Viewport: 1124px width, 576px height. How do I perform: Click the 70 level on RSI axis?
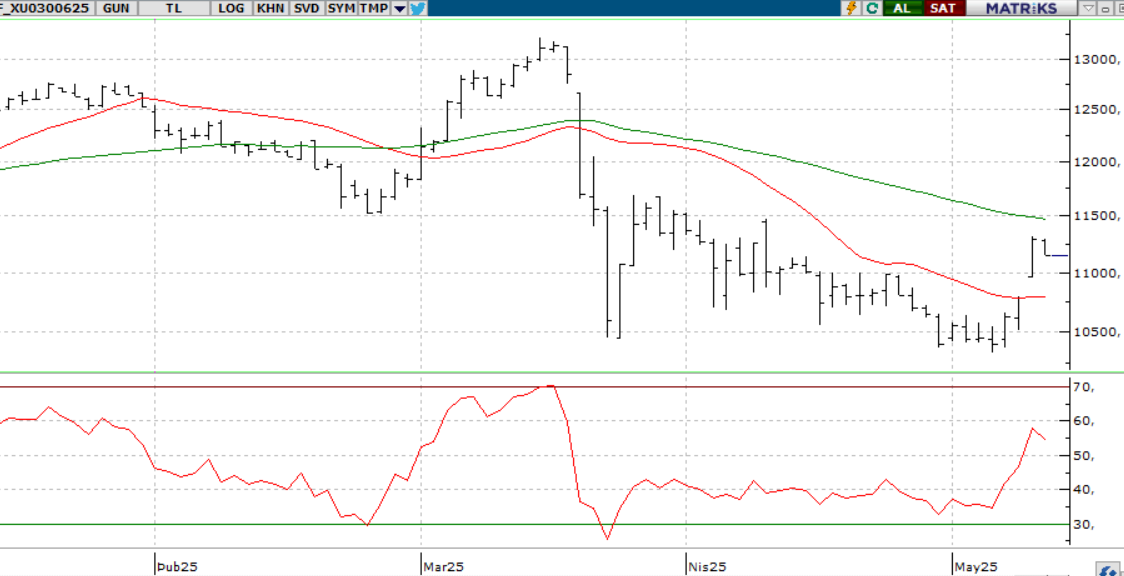pyautogui.click(x=1083, y=387)
